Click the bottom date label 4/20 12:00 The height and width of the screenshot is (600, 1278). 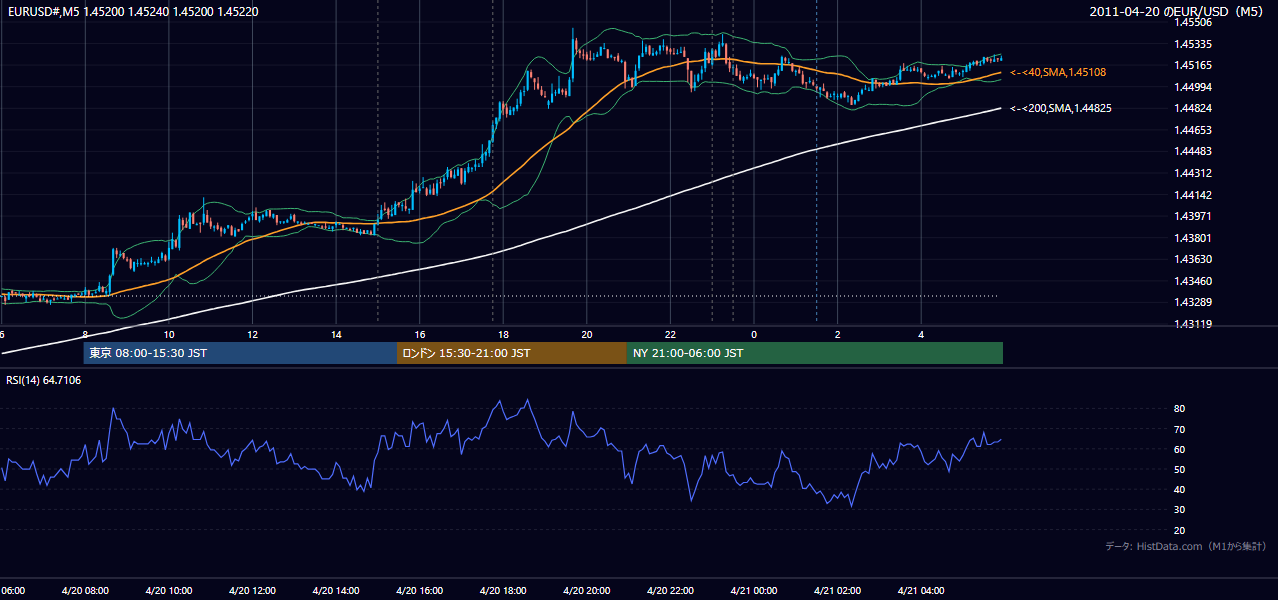pyautogui.click(x=252, y=590)
